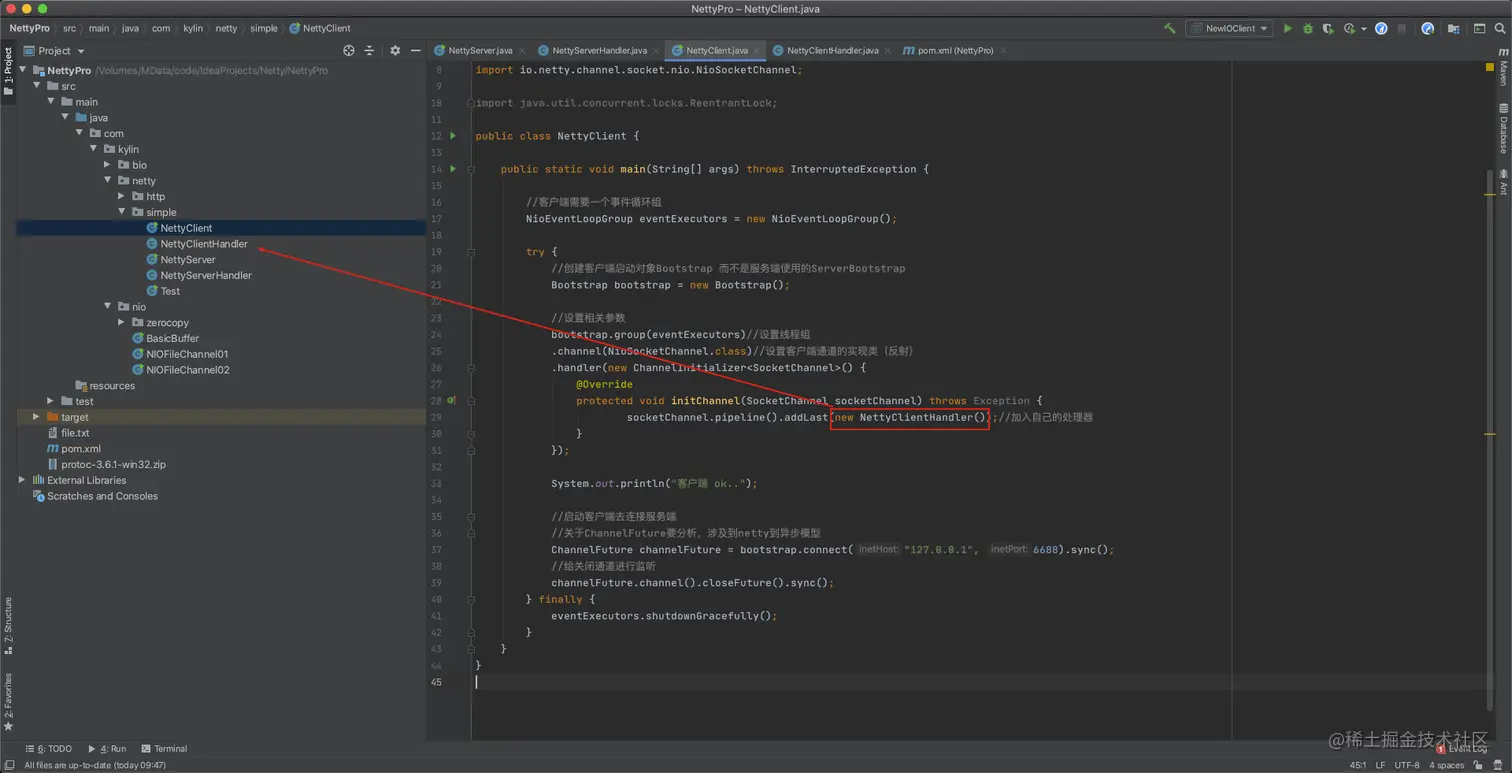This screenshot has height=773, width=1512.
Task: Switch to the NettyClientHandler.java tab
Action: coord(832,50)
